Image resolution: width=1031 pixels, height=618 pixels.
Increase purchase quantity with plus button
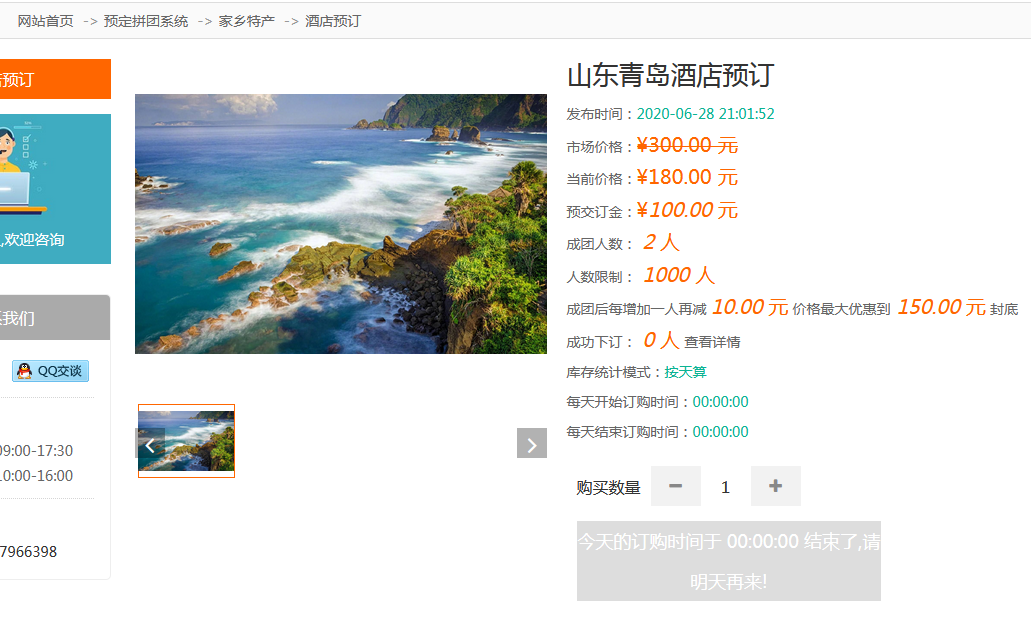(x=775, y=486)
